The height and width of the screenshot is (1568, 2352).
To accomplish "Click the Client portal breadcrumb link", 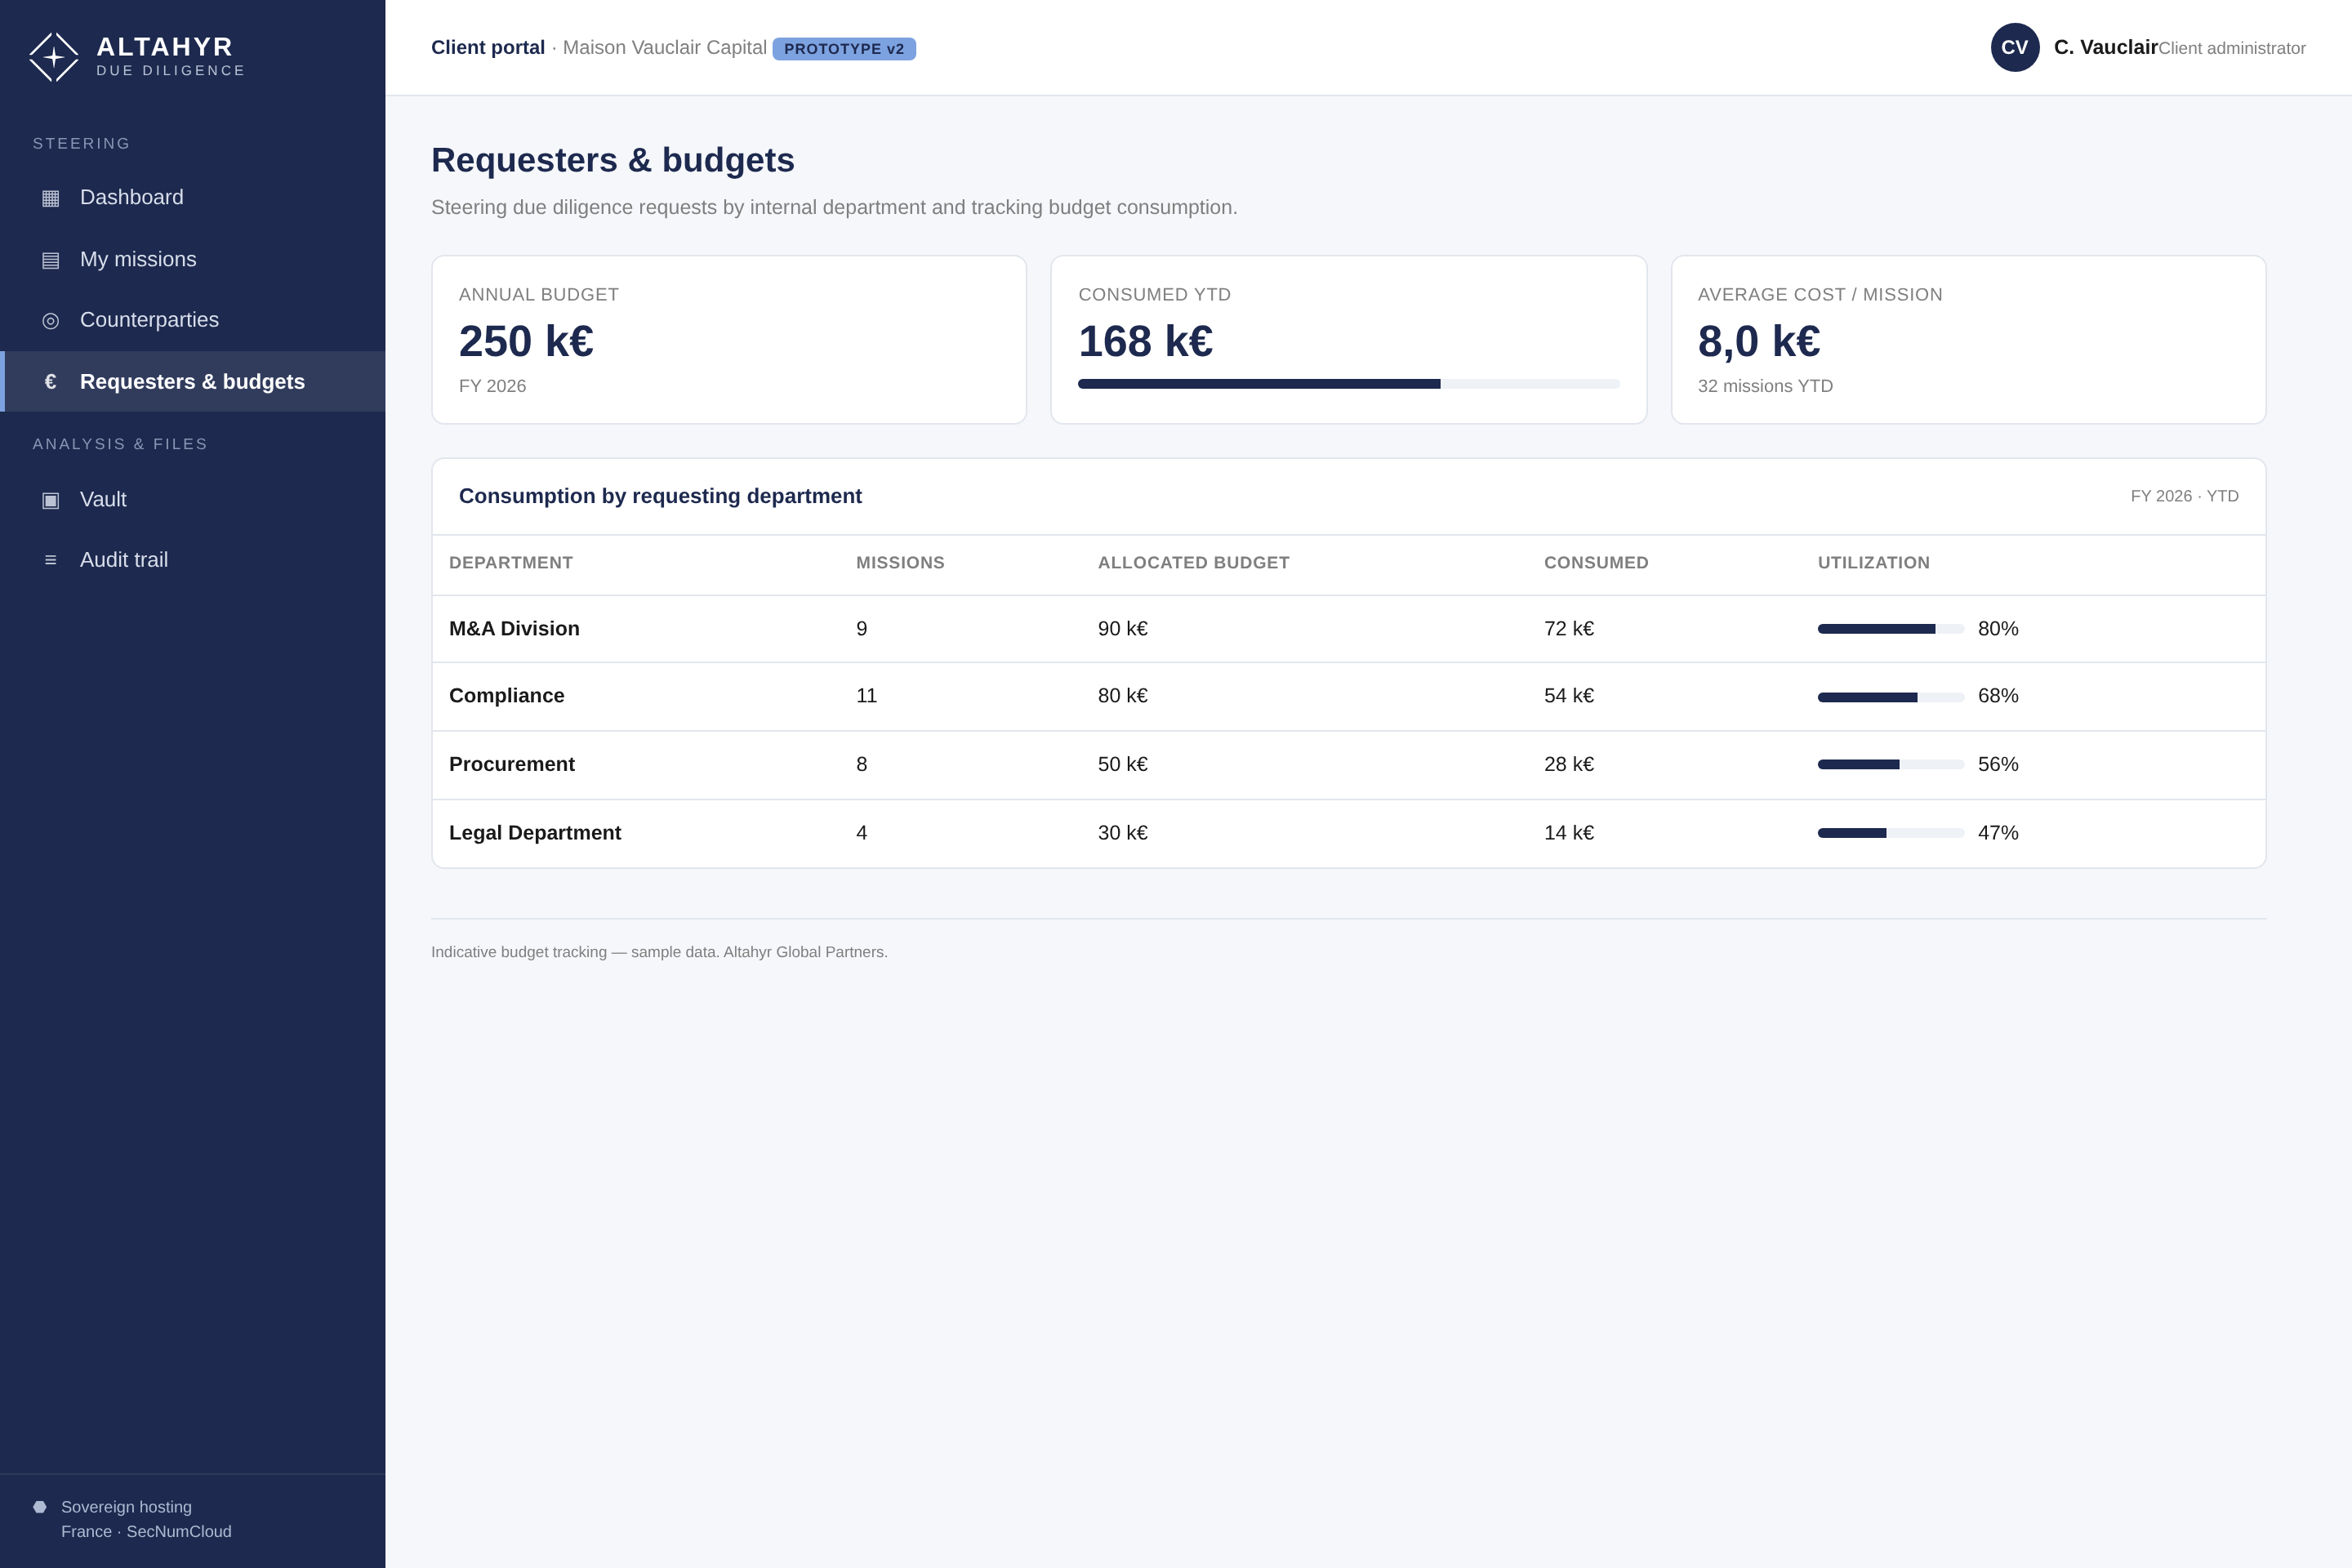I will pyautogui.click(x=488, y=47).
